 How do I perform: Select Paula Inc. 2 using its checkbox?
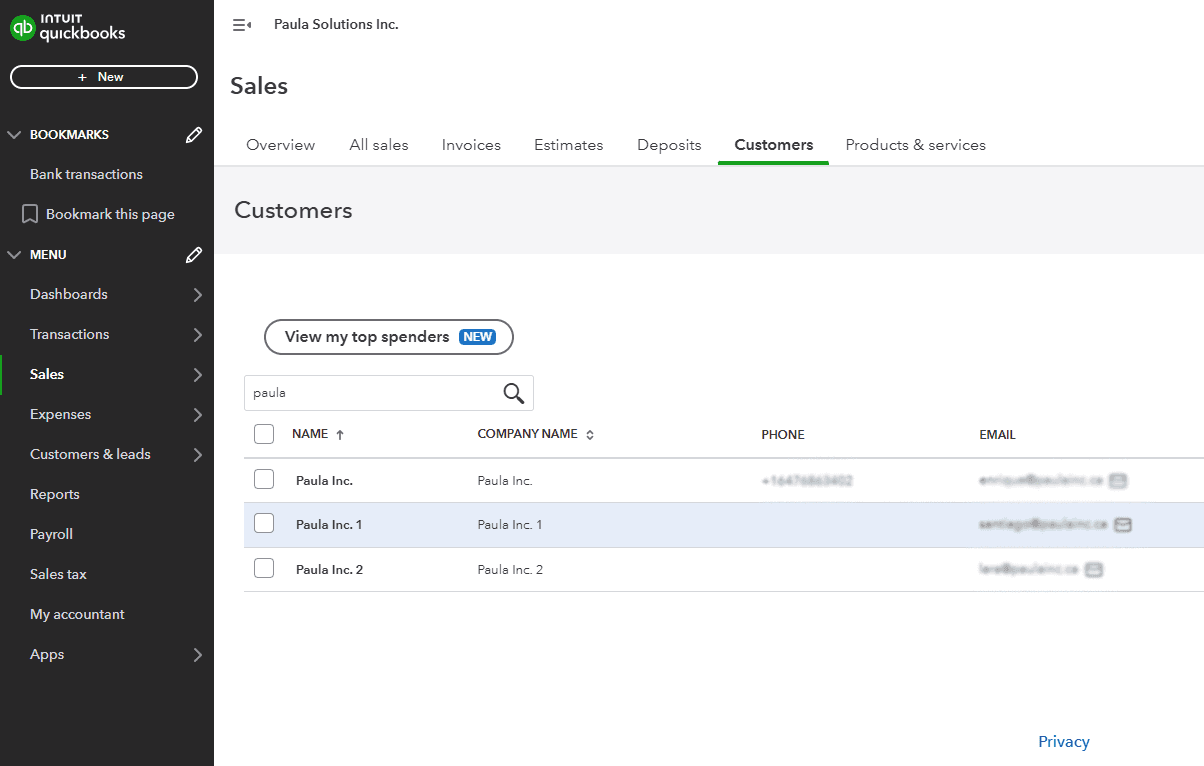tap(264, 567)
